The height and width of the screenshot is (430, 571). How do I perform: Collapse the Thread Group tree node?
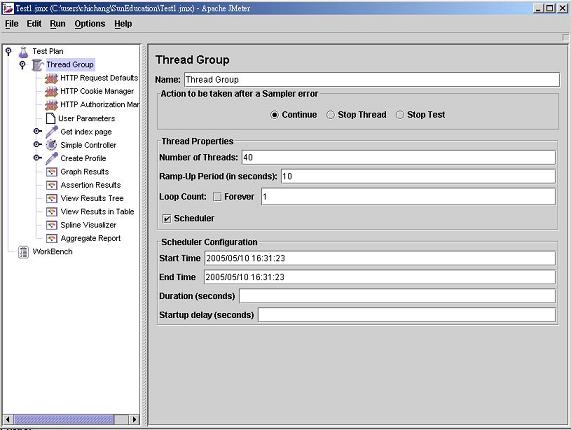click(23, 65)
